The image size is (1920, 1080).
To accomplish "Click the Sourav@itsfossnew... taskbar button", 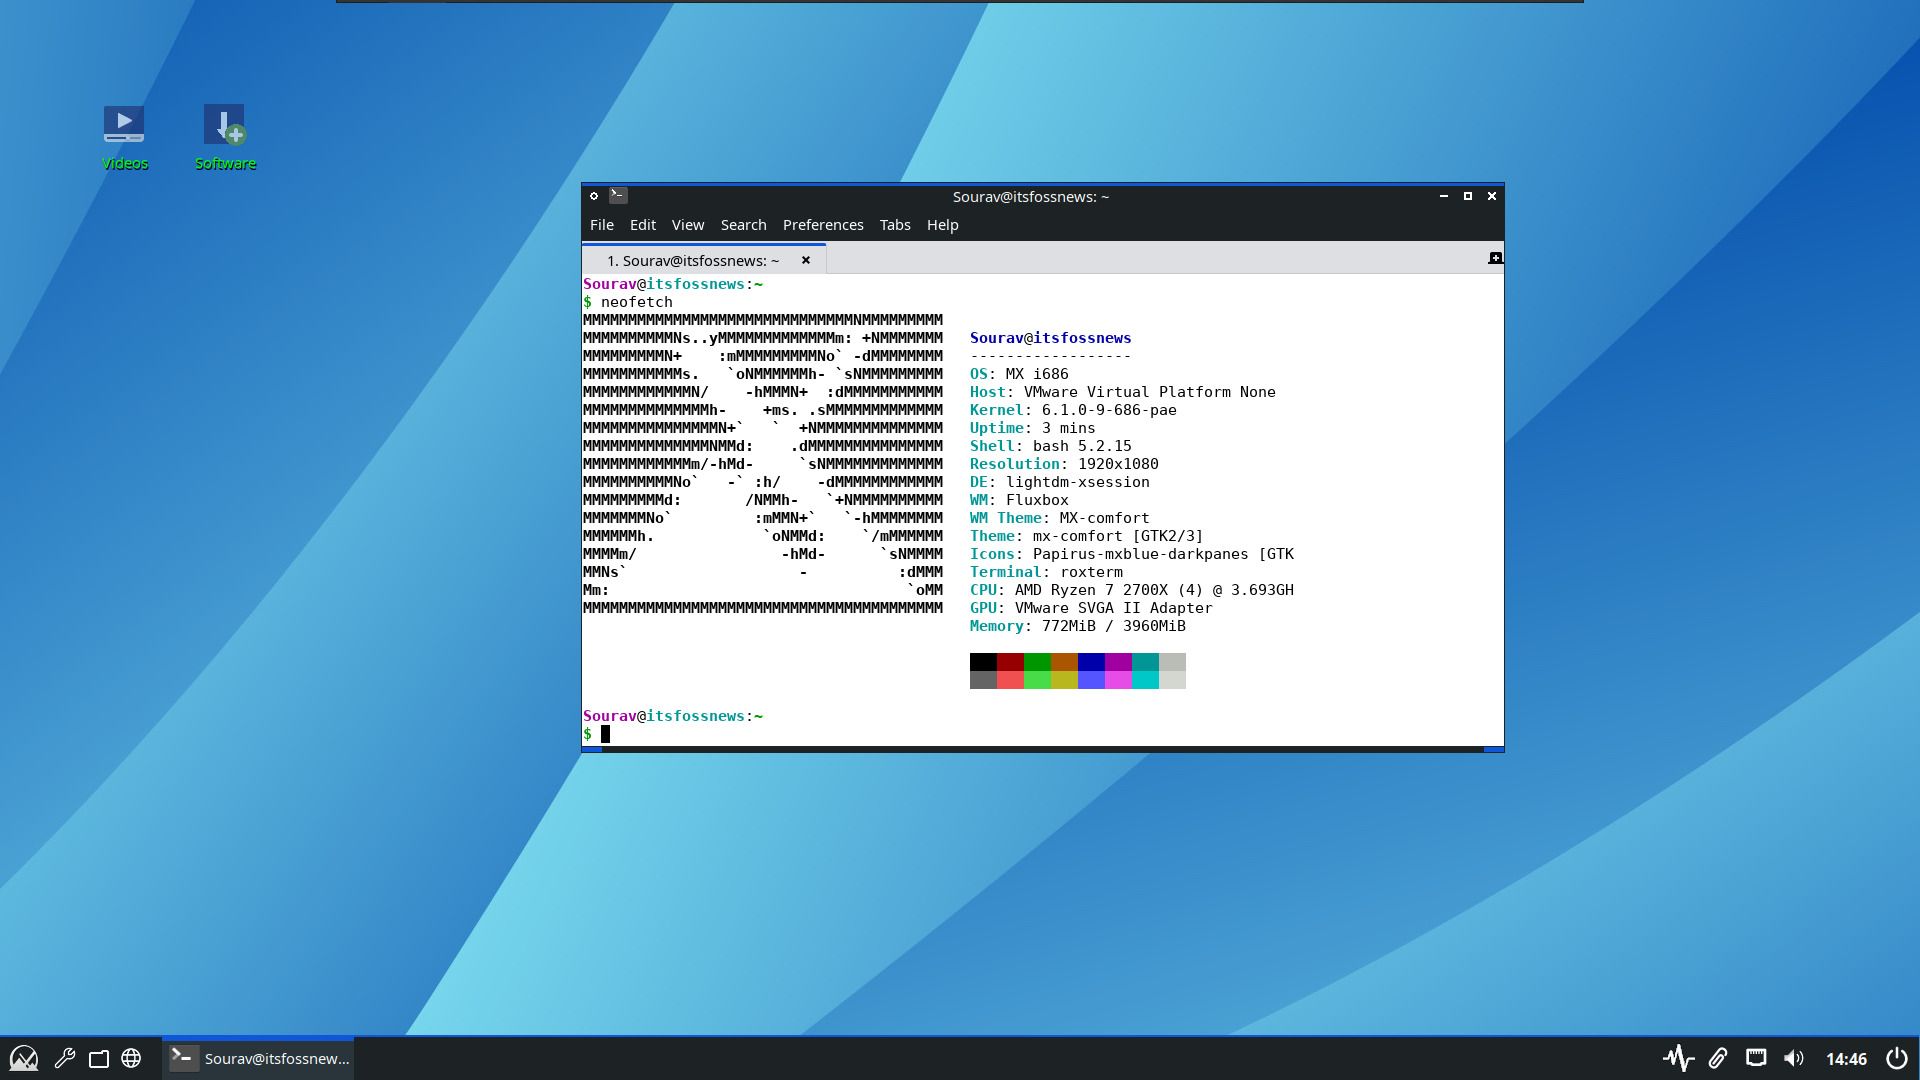I will click(x=258, y=1058).
